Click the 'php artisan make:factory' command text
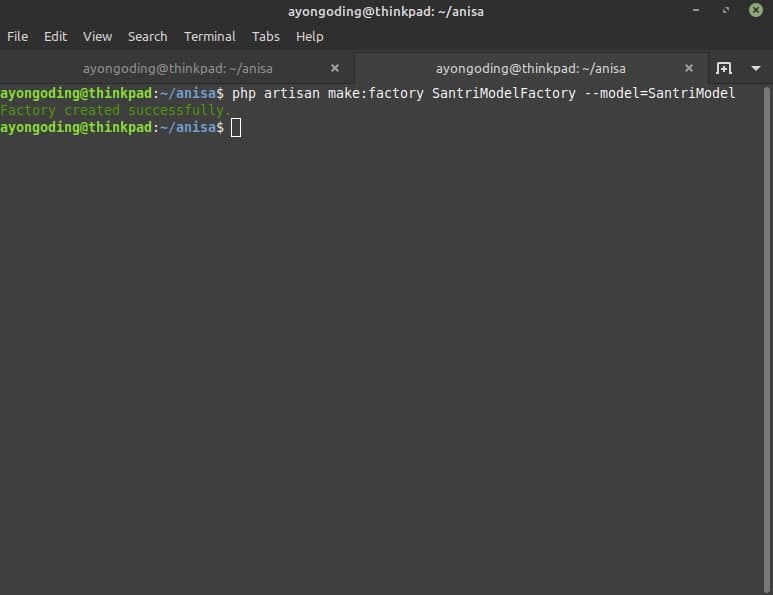Screen dimensions: 773x595 327,93
